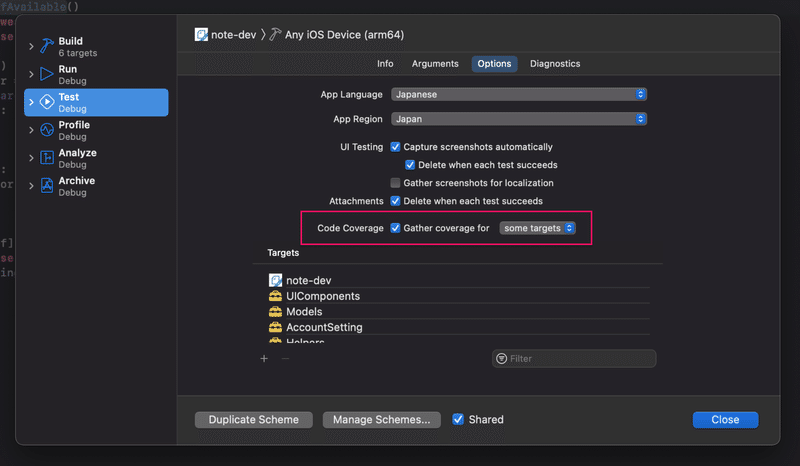Click the targets Filter input field
The image size is (800, 466).
(574, 358)
